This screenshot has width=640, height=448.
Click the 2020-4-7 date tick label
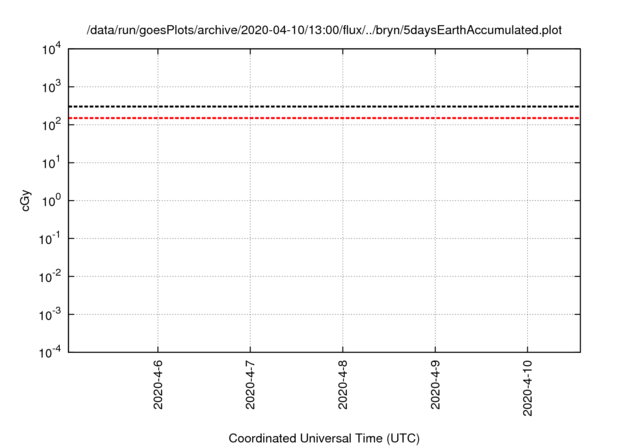click(250, 385)
